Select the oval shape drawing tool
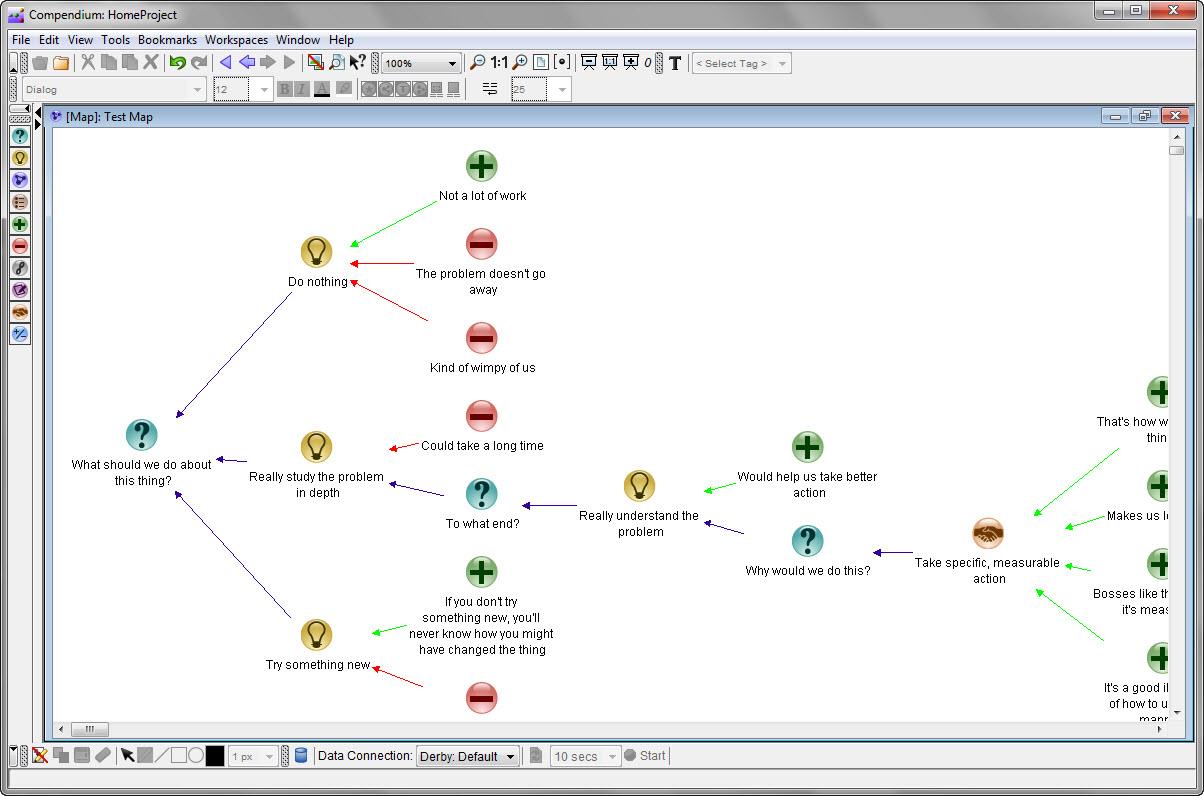This screenshot has height=796, width=1204. click(x=196, y=756)
